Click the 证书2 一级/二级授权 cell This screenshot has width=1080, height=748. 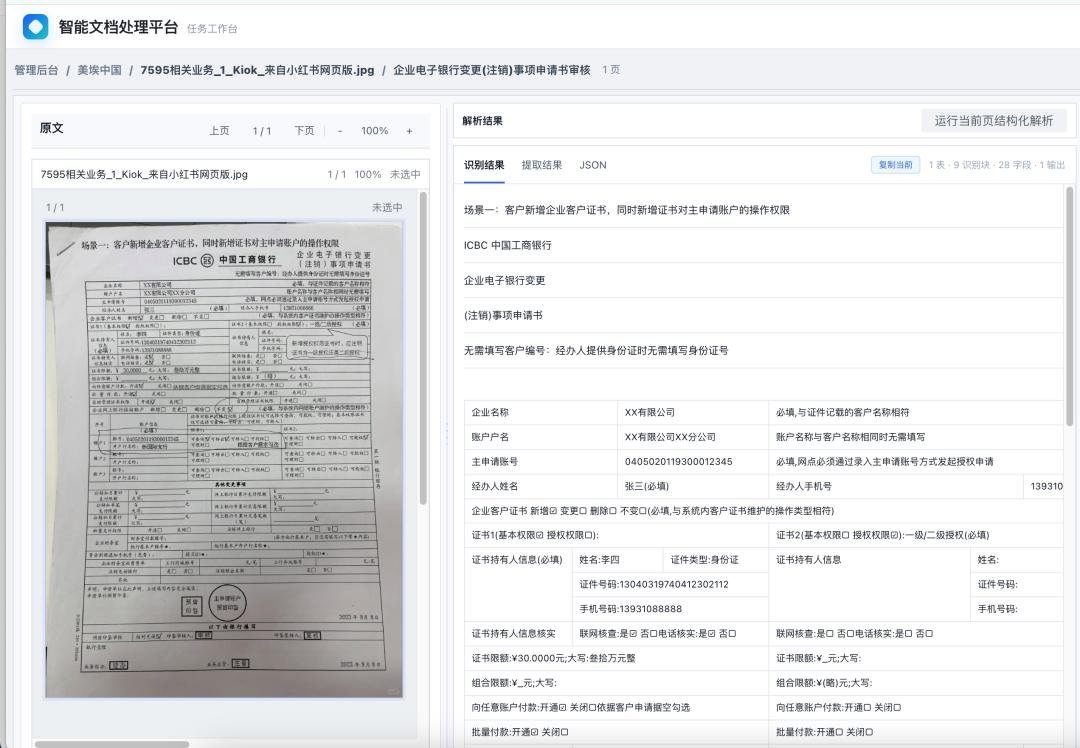pyautogui.click(x=916, y=535)
